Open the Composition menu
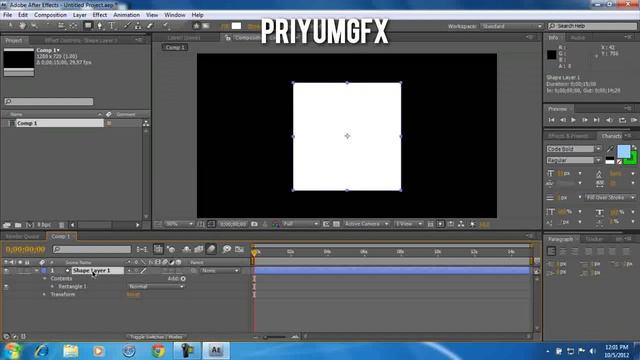 [x=50, y=15]
